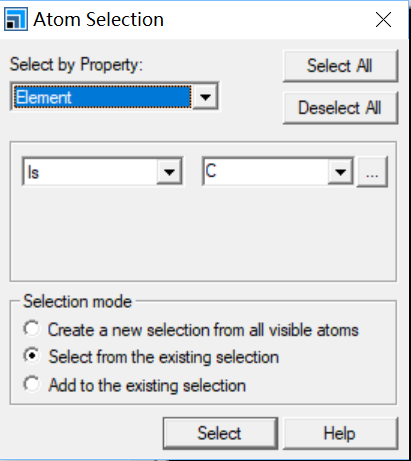
Task: Click the Select All button
Action: [340, 65]
